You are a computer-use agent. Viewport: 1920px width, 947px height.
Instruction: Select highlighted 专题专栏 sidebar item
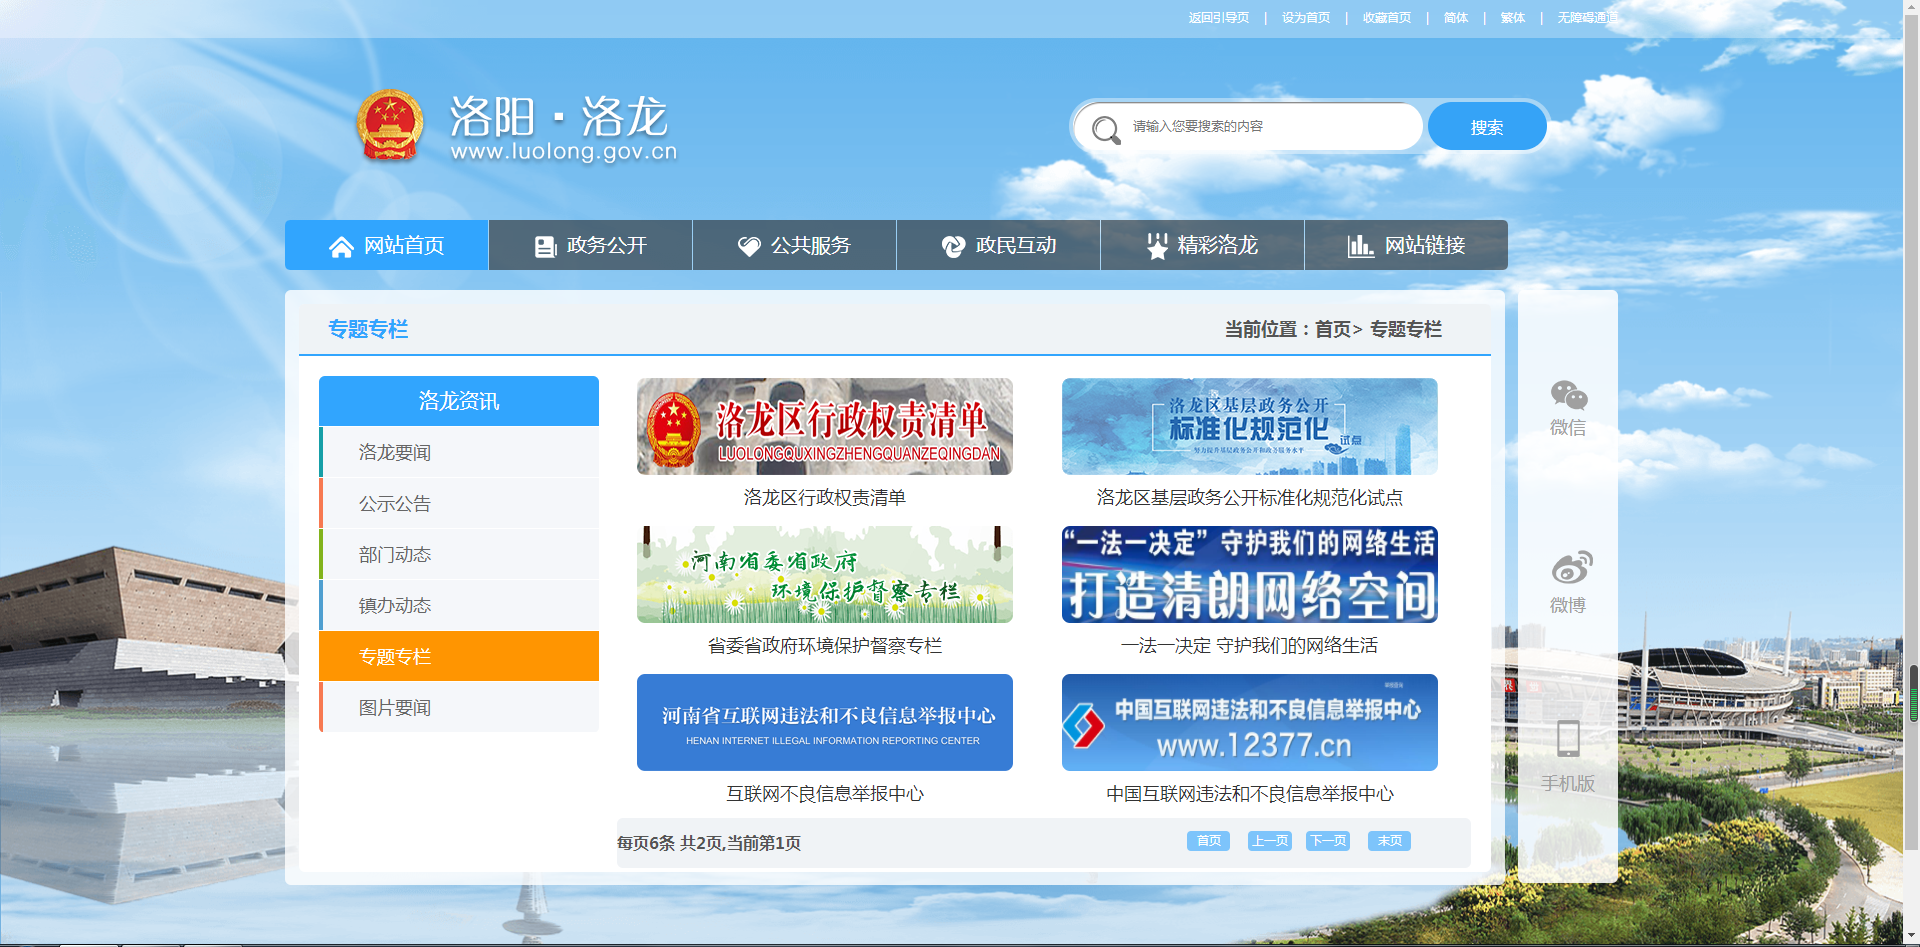tap(459, 656)
